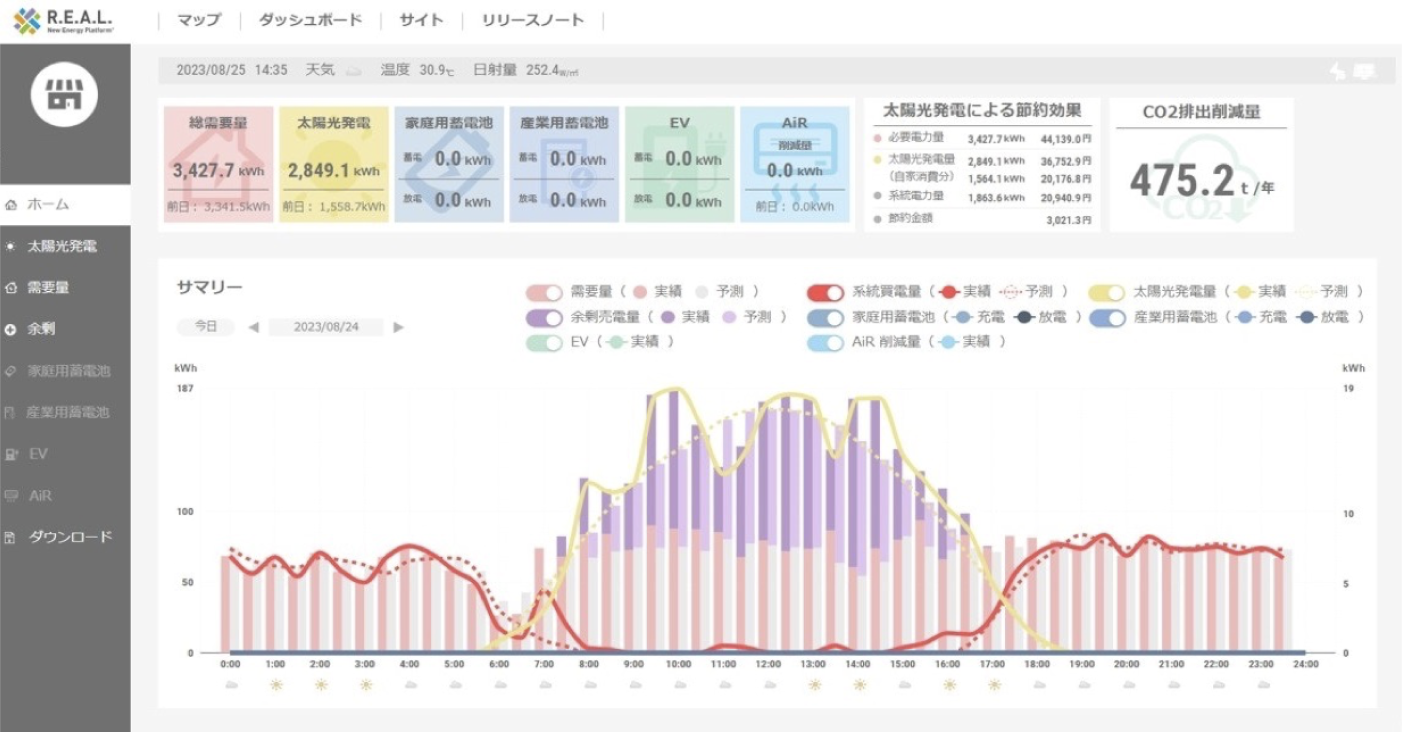Click the store icon in sidebar header

coord(64,93)
